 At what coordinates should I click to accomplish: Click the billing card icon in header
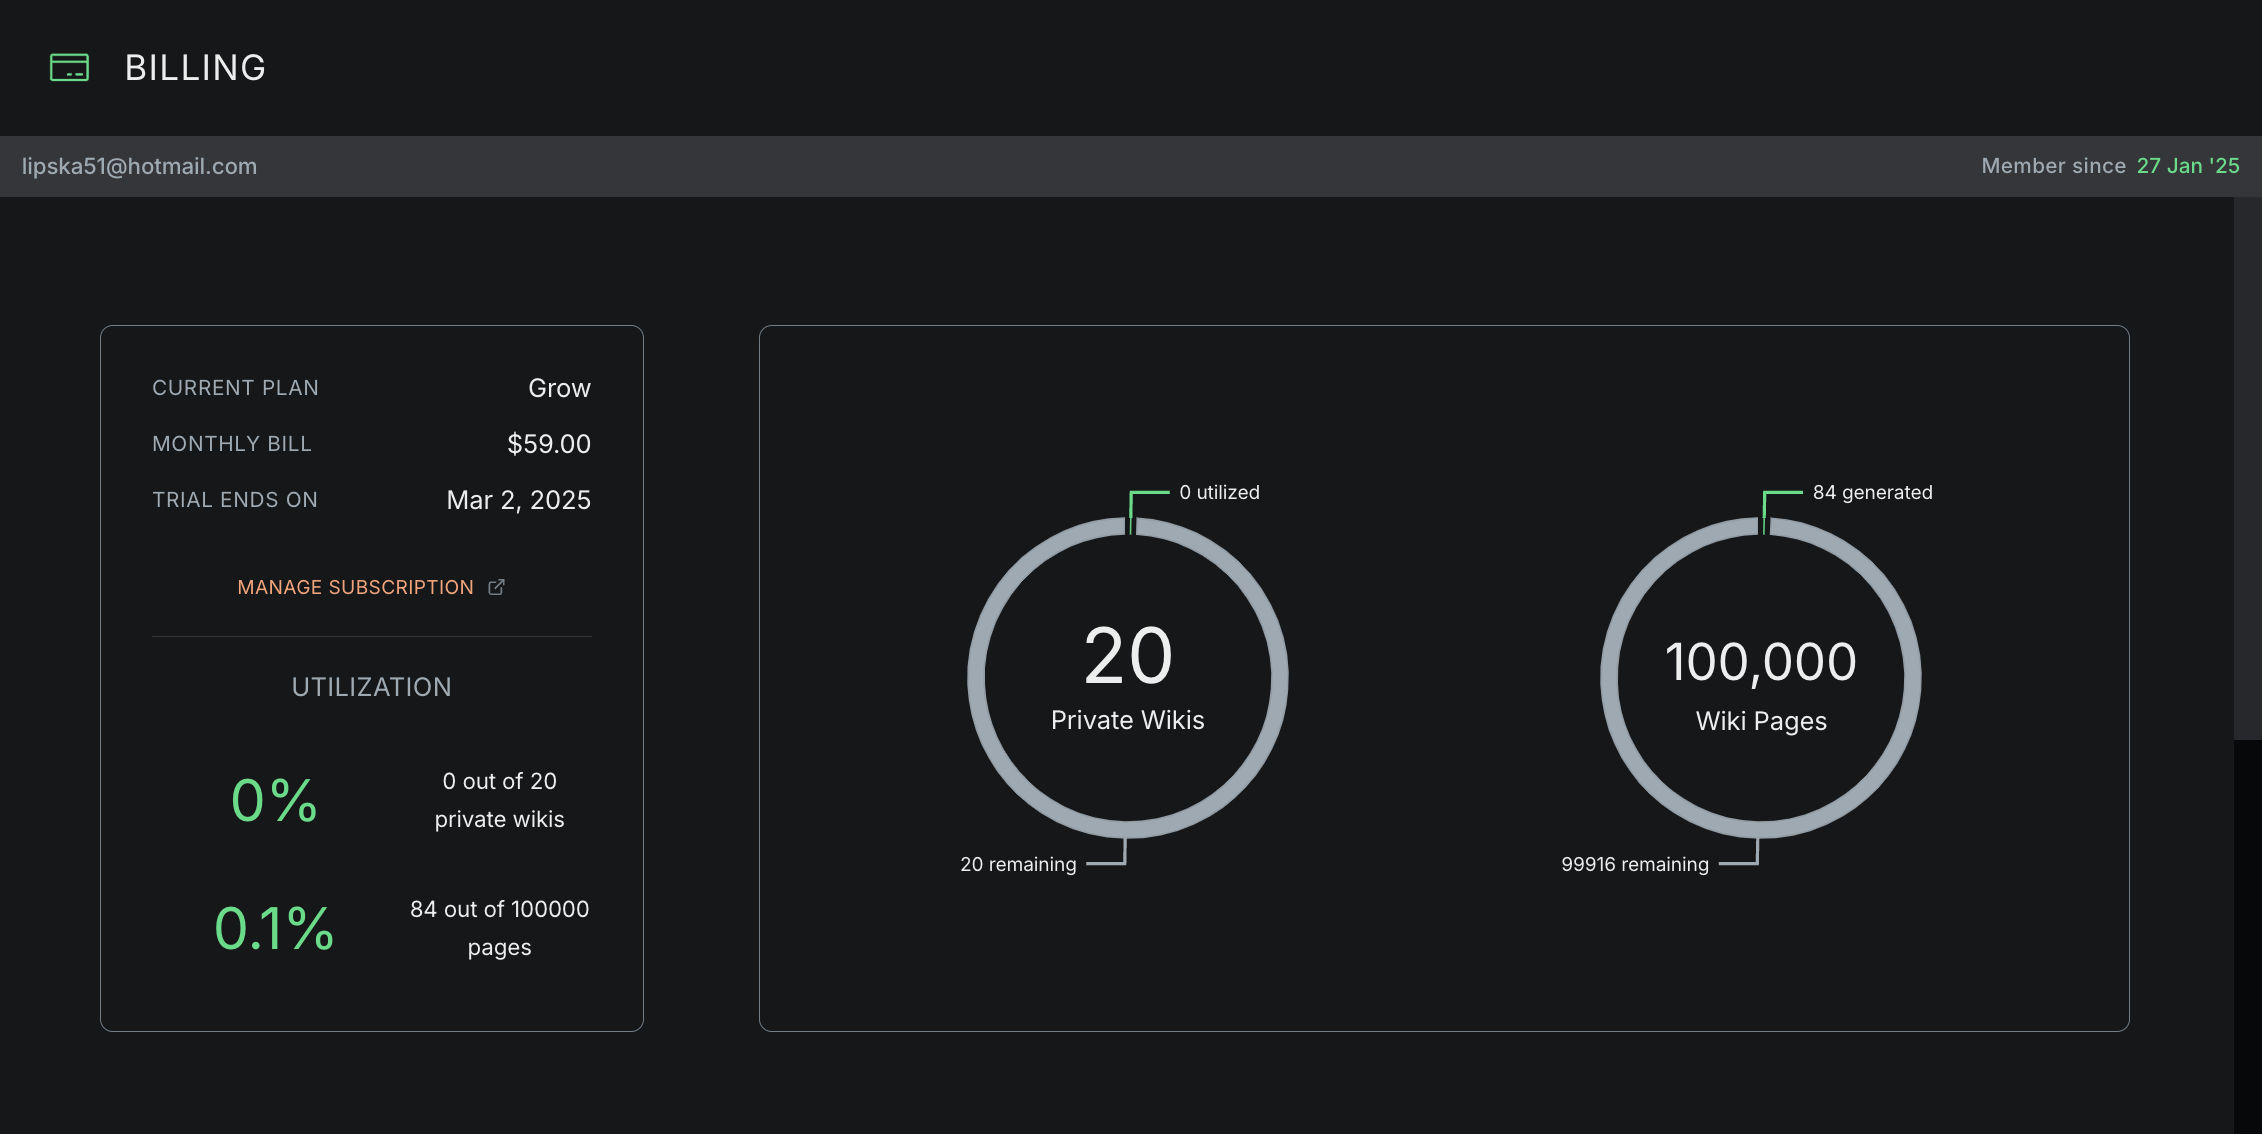pos(69,67)
